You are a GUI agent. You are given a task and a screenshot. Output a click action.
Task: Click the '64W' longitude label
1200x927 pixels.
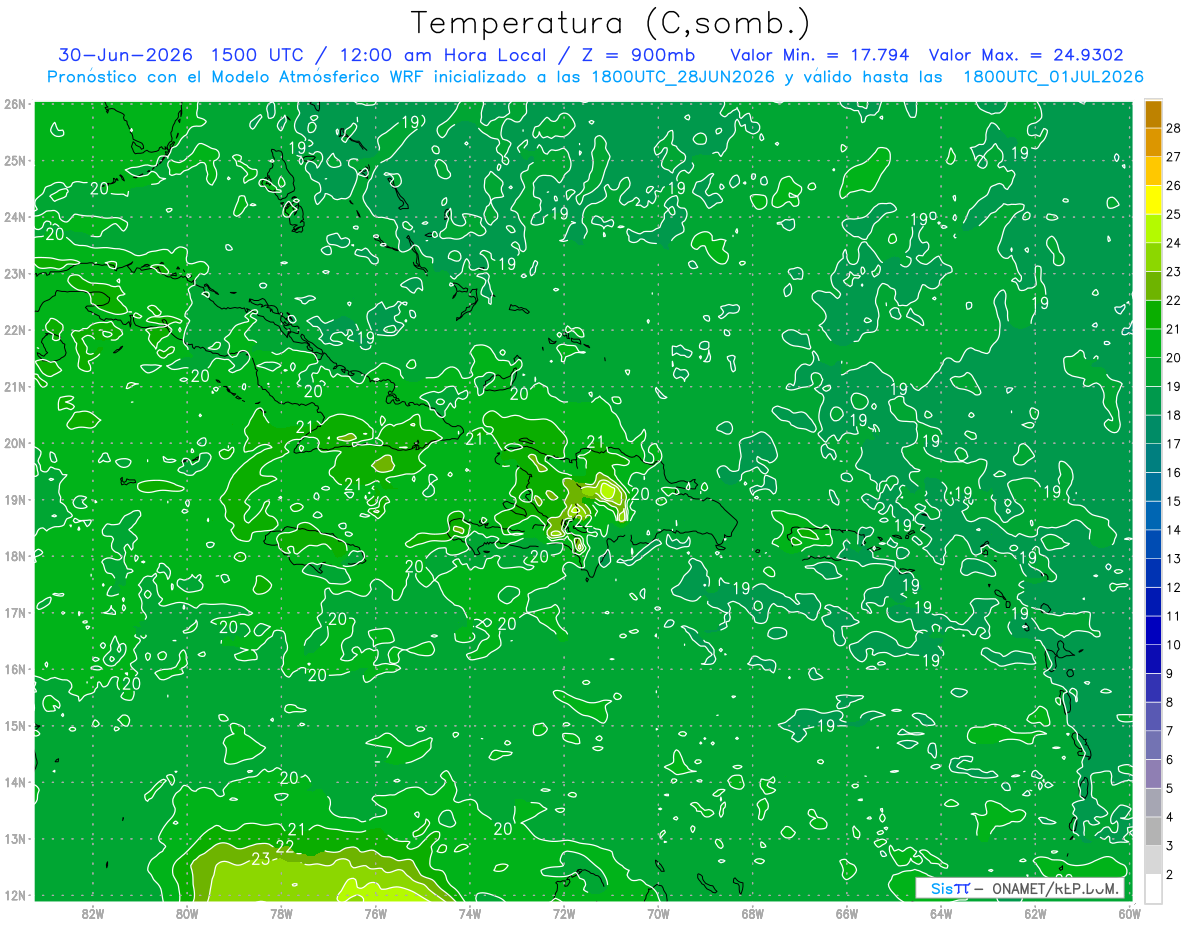[x=941, y=913]
